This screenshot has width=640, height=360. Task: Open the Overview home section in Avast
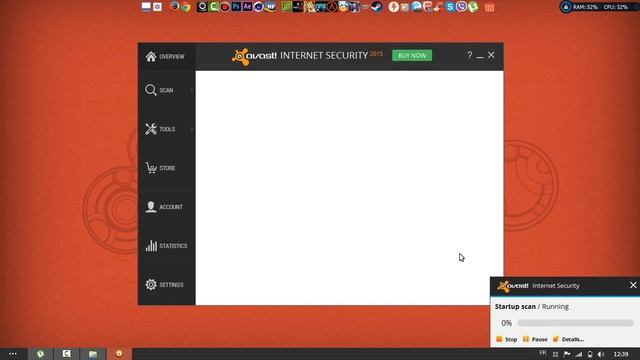click(167, 56)
